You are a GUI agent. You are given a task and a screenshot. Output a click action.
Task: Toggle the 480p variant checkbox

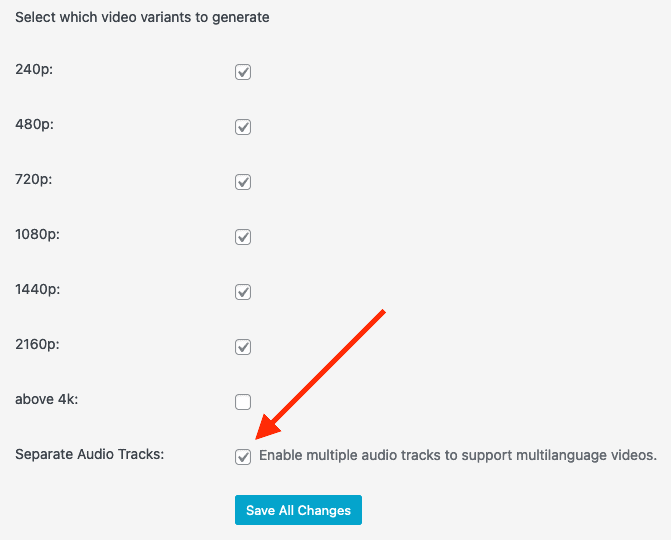[243, 127]
